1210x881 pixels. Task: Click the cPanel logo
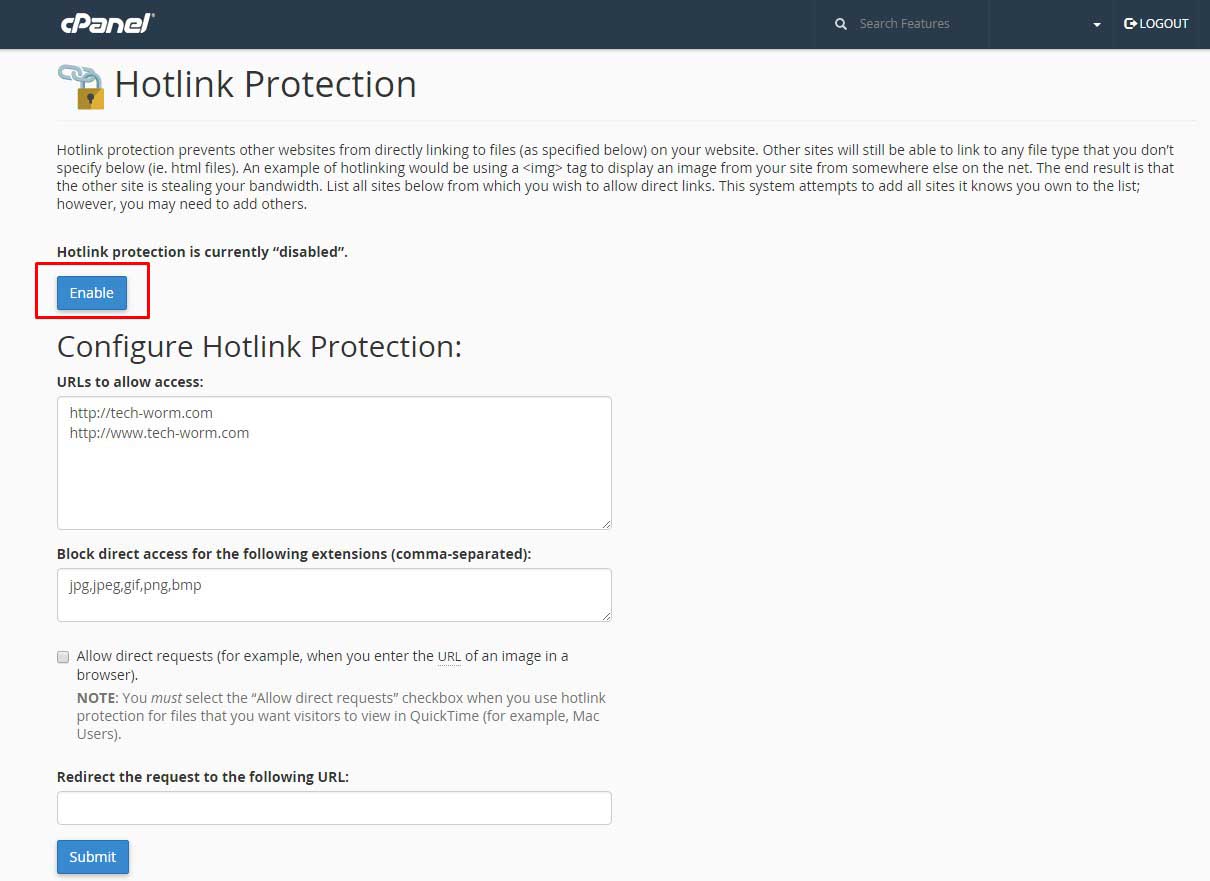107,24
